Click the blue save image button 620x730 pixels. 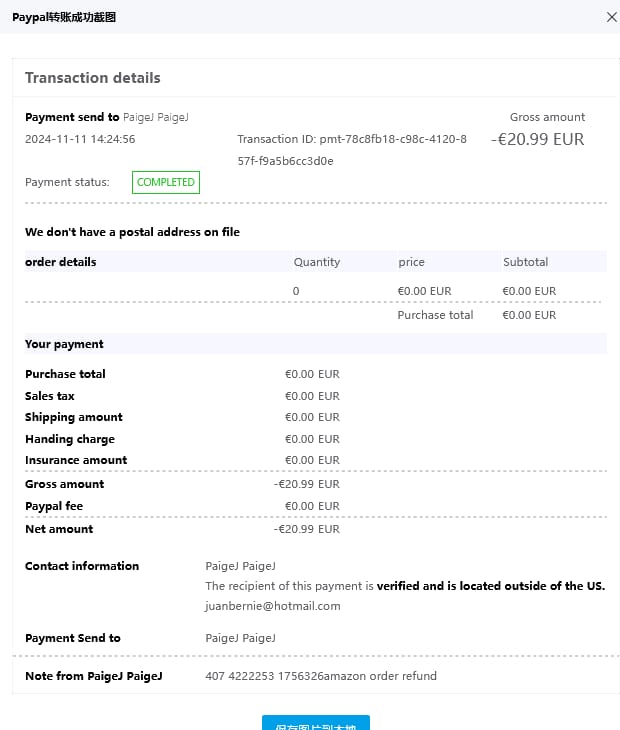pos(316,723)
